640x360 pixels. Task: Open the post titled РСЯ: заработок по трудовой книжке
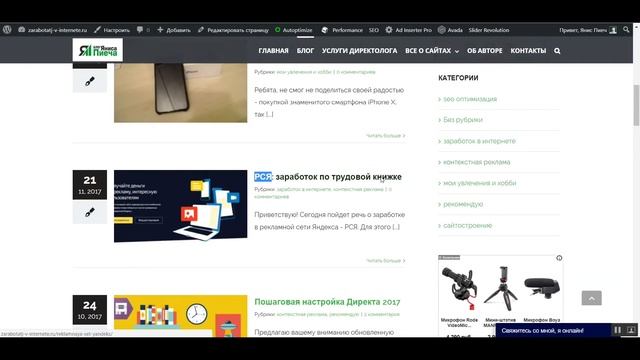(328, 177)
